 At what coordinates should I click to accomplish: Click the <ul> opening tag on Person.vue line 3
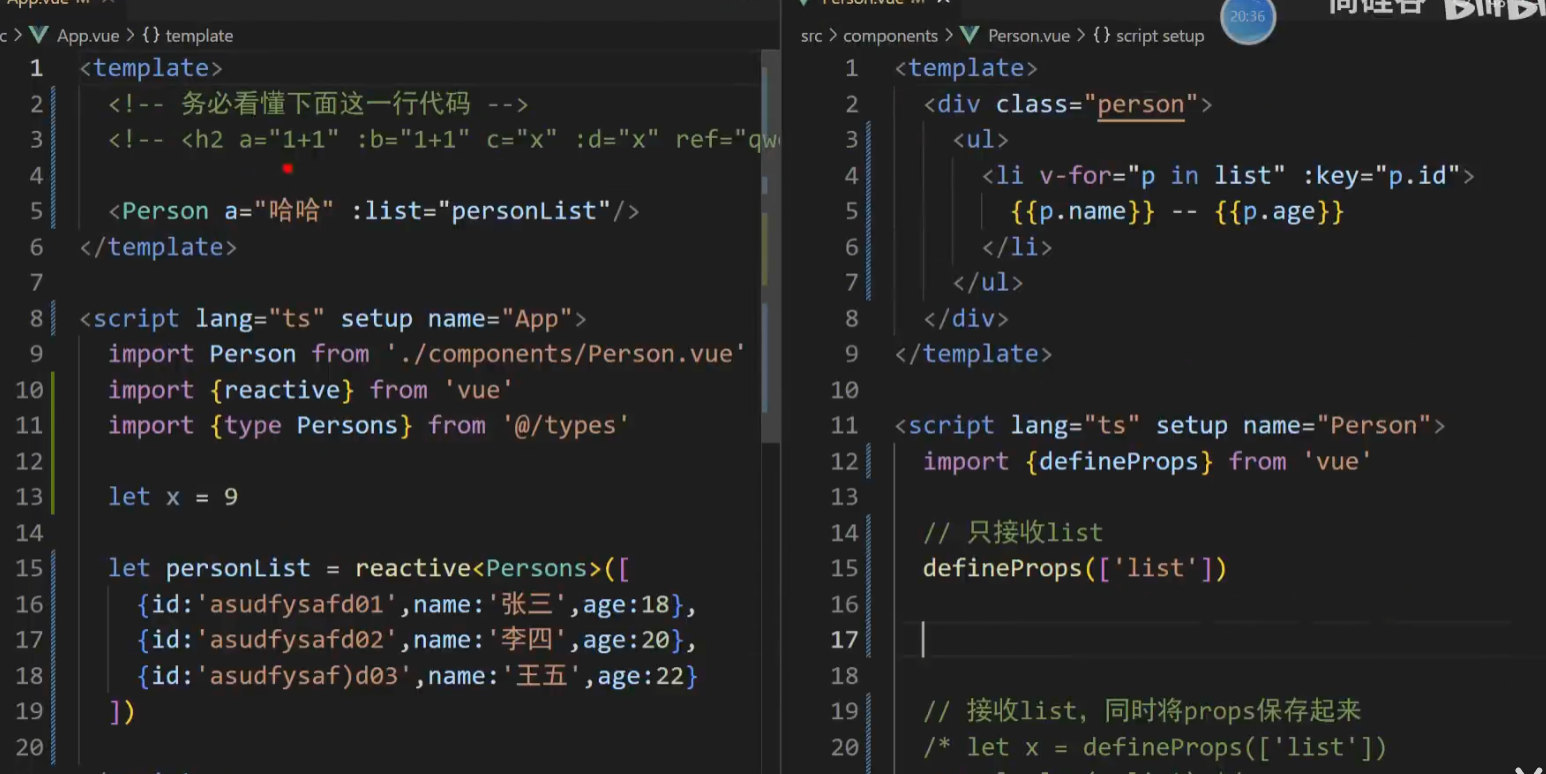(981, 140)
